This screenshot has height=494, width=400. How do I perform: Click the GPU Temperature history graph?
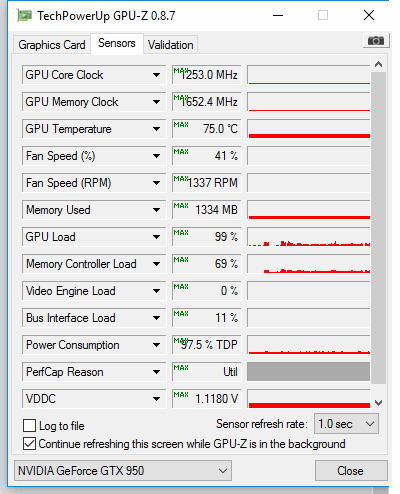pos(309,129)
